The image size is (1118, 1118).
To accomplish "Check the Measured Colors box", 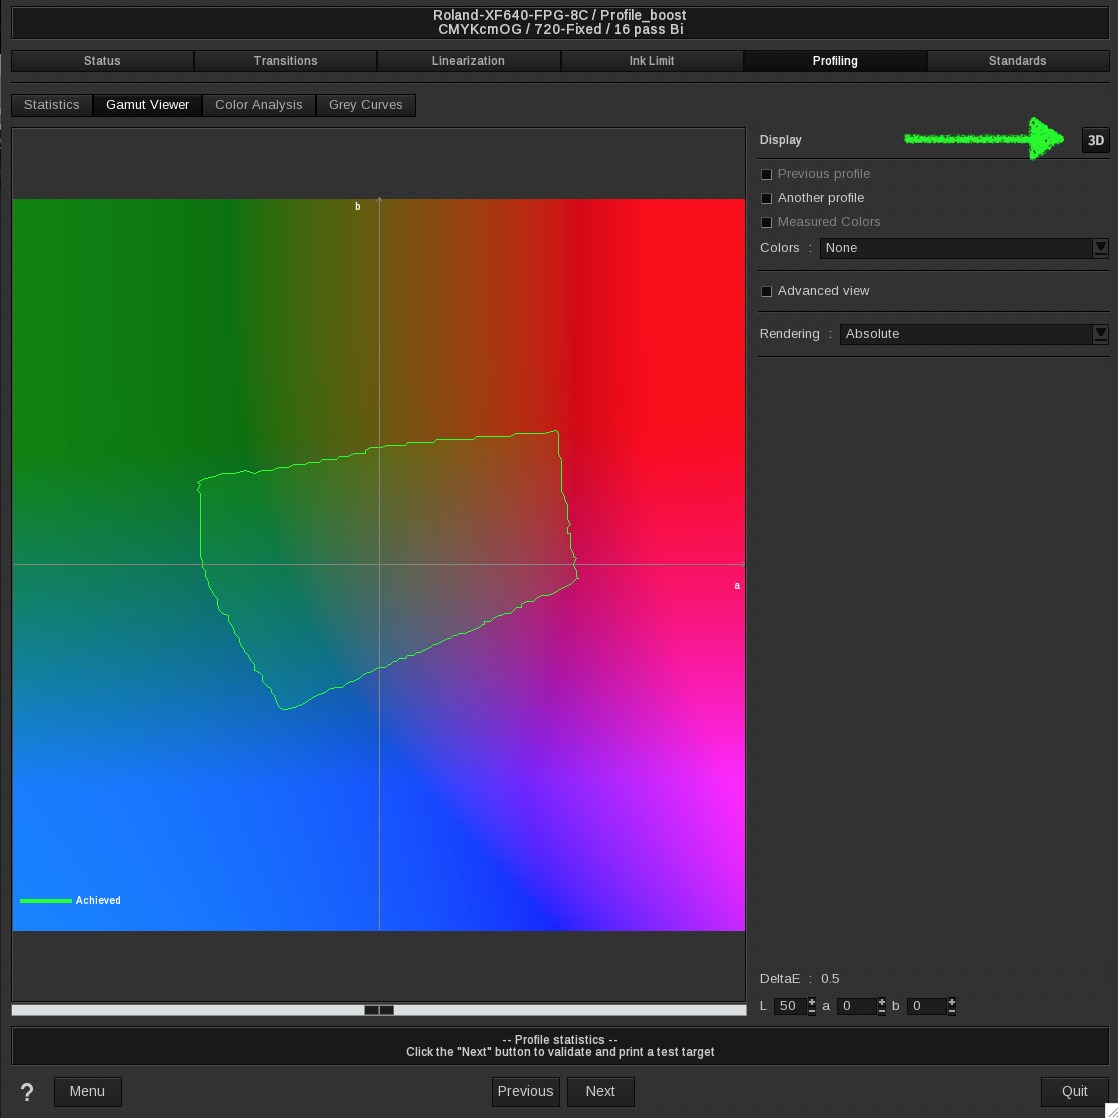I will [x=766, y=222].
